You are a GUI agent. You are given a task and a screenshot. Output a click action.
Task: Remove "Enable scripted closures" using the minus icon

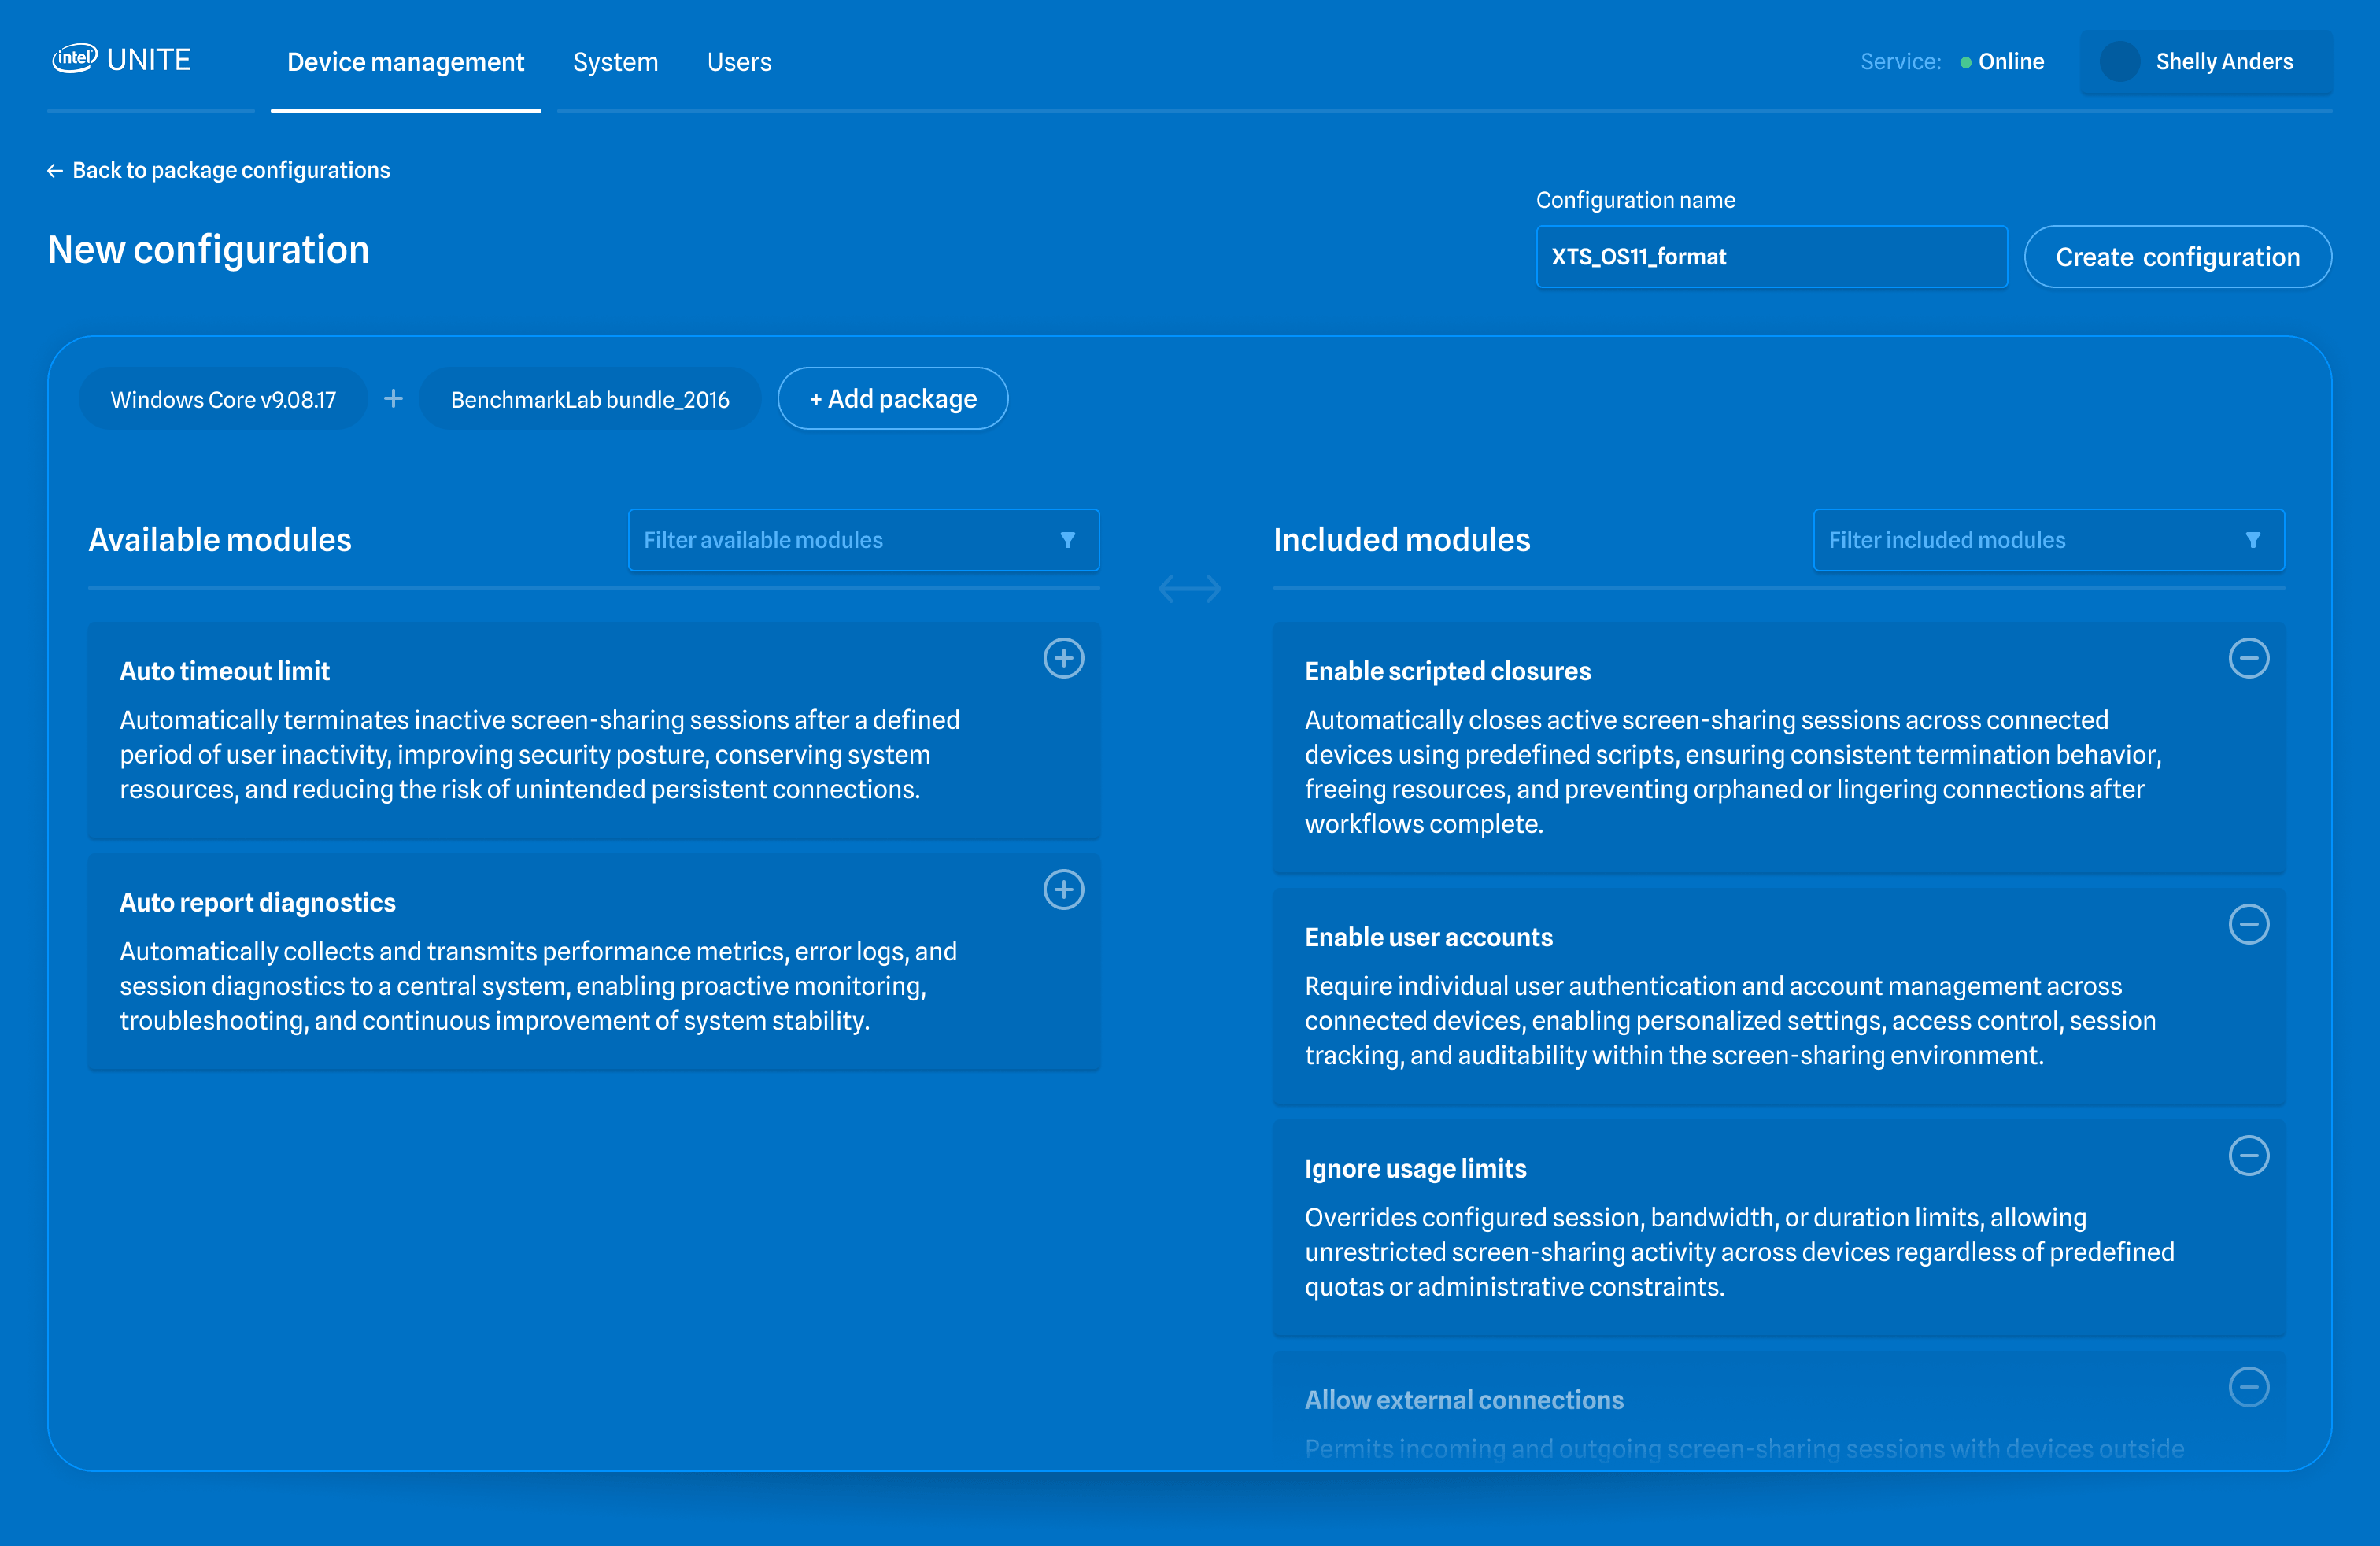pos(2250,658)
